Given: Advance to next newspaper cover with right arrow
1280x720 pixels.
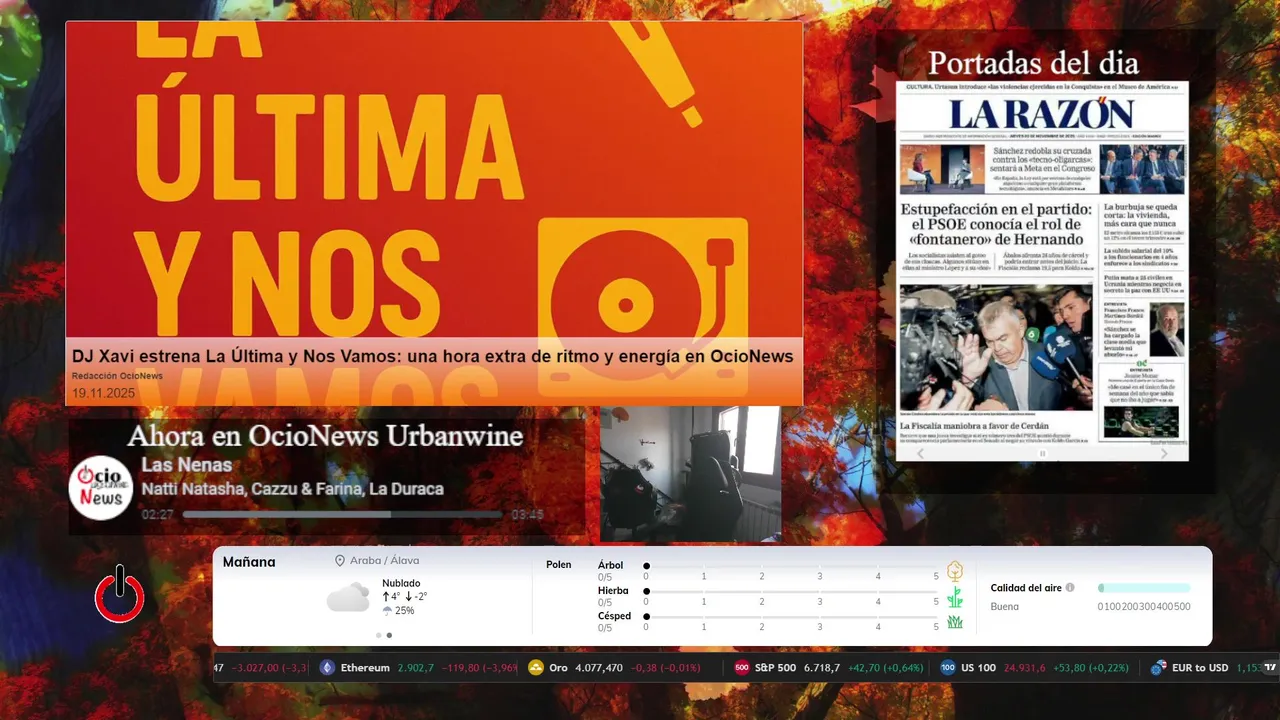Looking at the screenshot, I should (1164, 453).
